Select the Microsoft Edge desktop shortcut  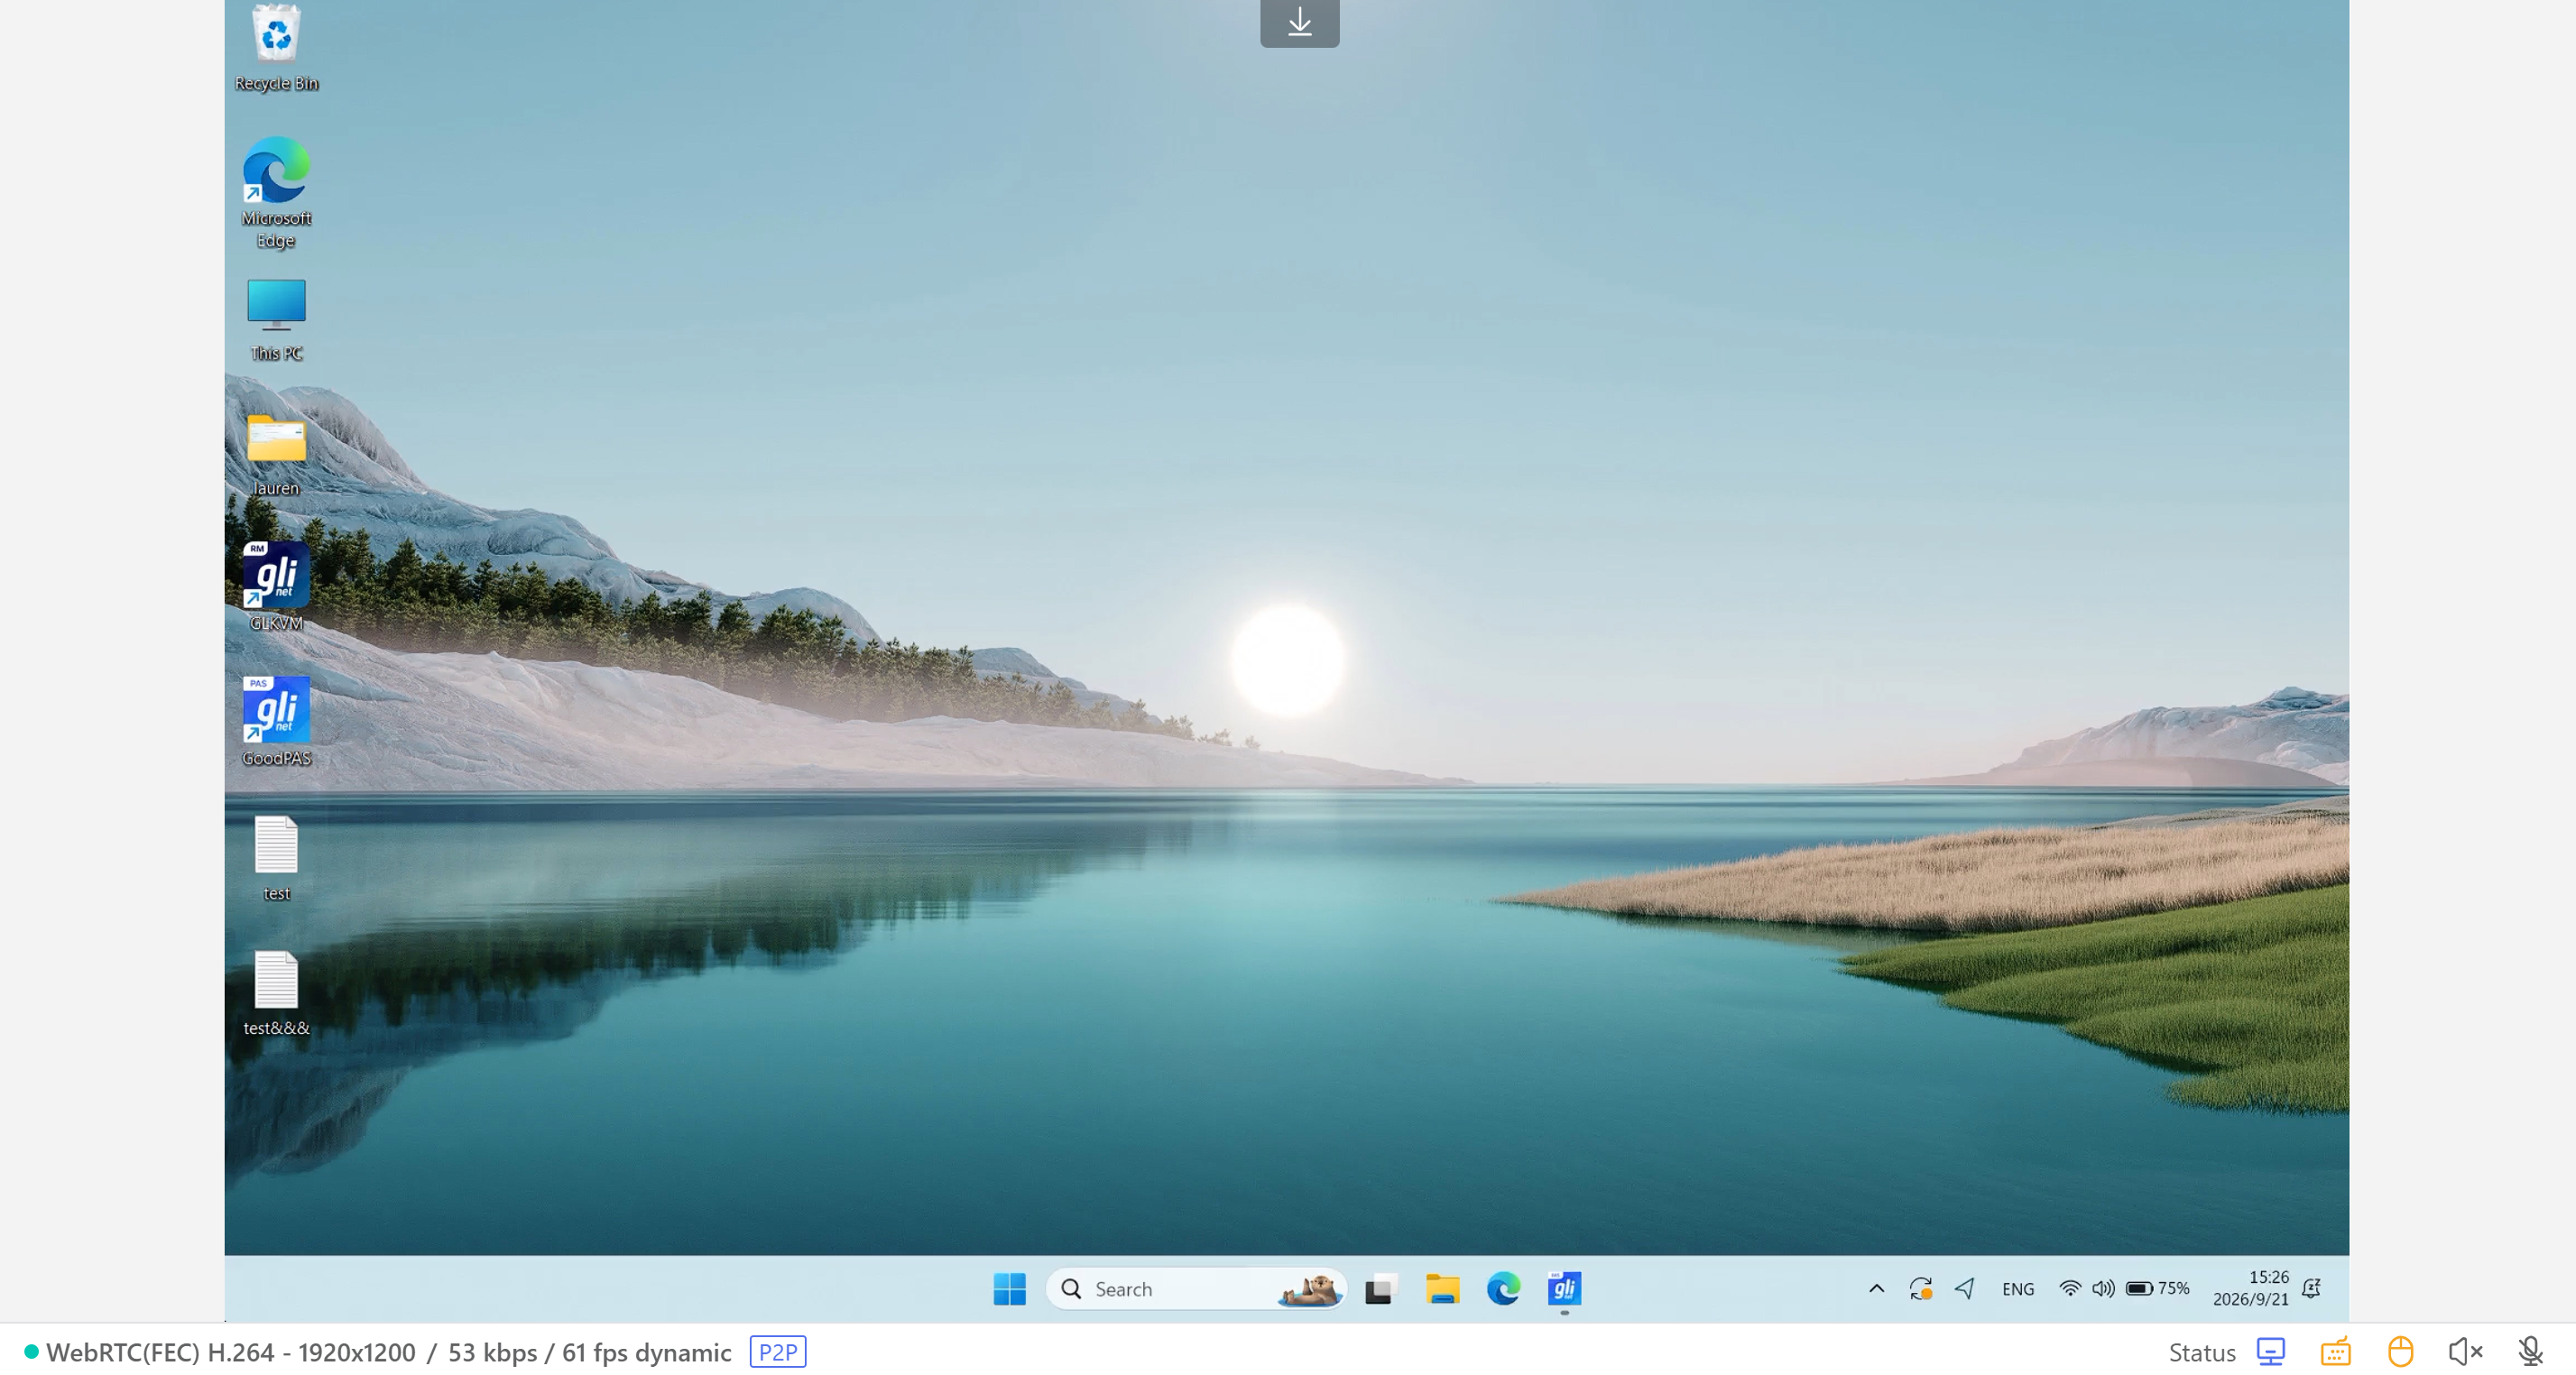[x=276, y=192]
